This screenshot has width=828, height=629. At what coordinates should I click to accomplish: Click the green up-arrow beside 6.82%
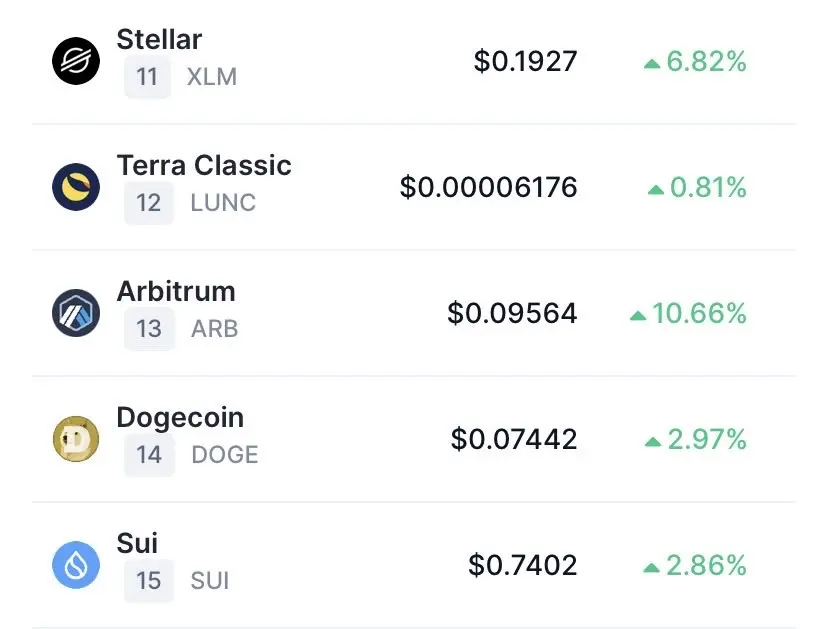(x=652, y=64)
